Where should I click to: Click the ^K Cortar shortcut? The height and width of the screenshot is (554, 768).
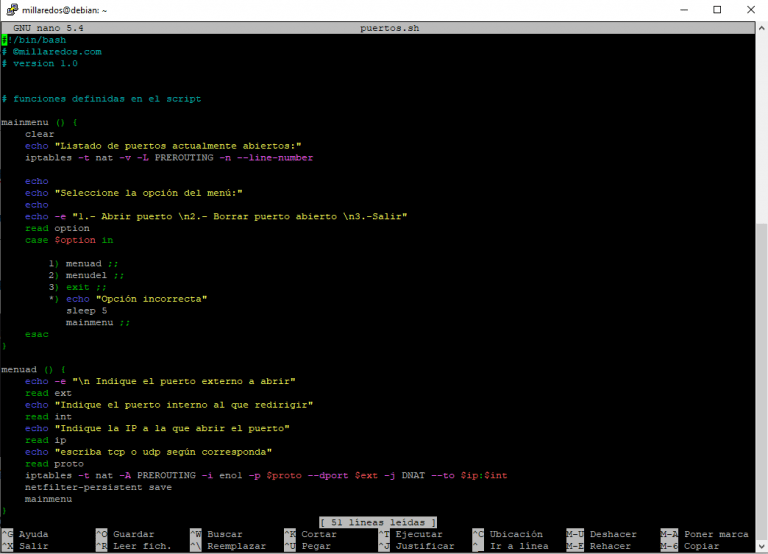point(311,534)
